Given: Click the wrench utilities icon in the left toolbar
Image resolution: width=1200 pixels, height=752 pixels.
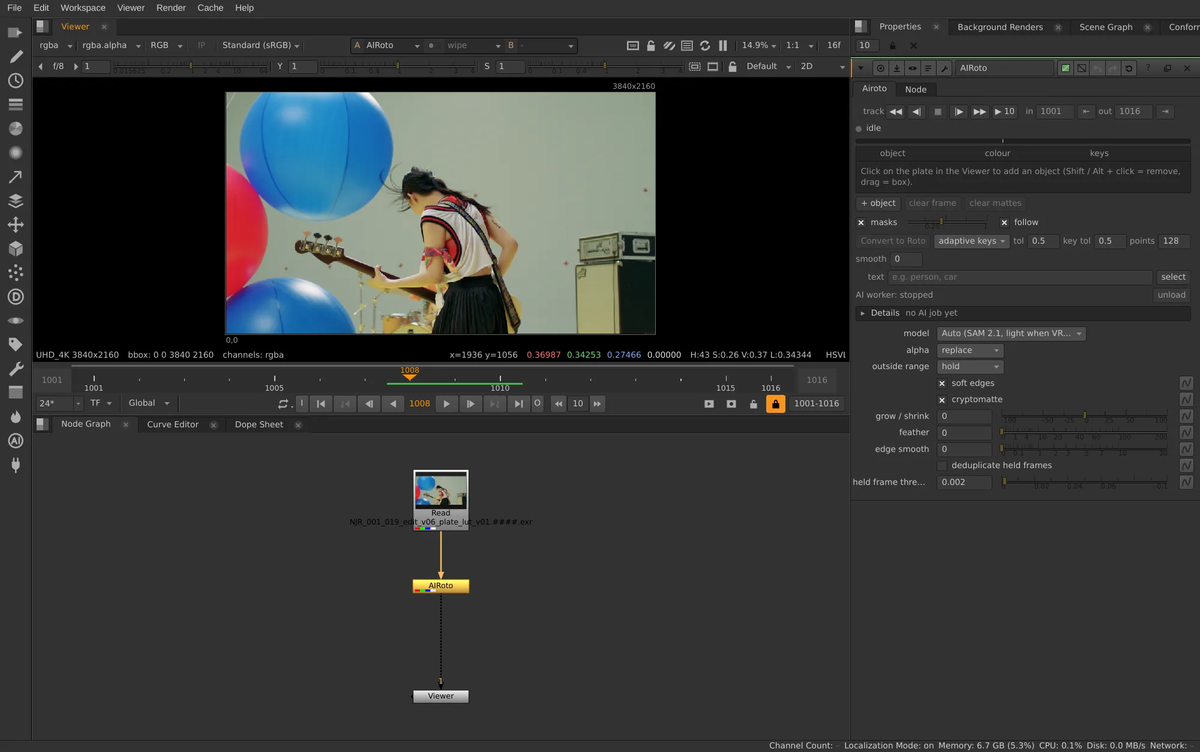Looking at the screenshot, I should 16,369.
